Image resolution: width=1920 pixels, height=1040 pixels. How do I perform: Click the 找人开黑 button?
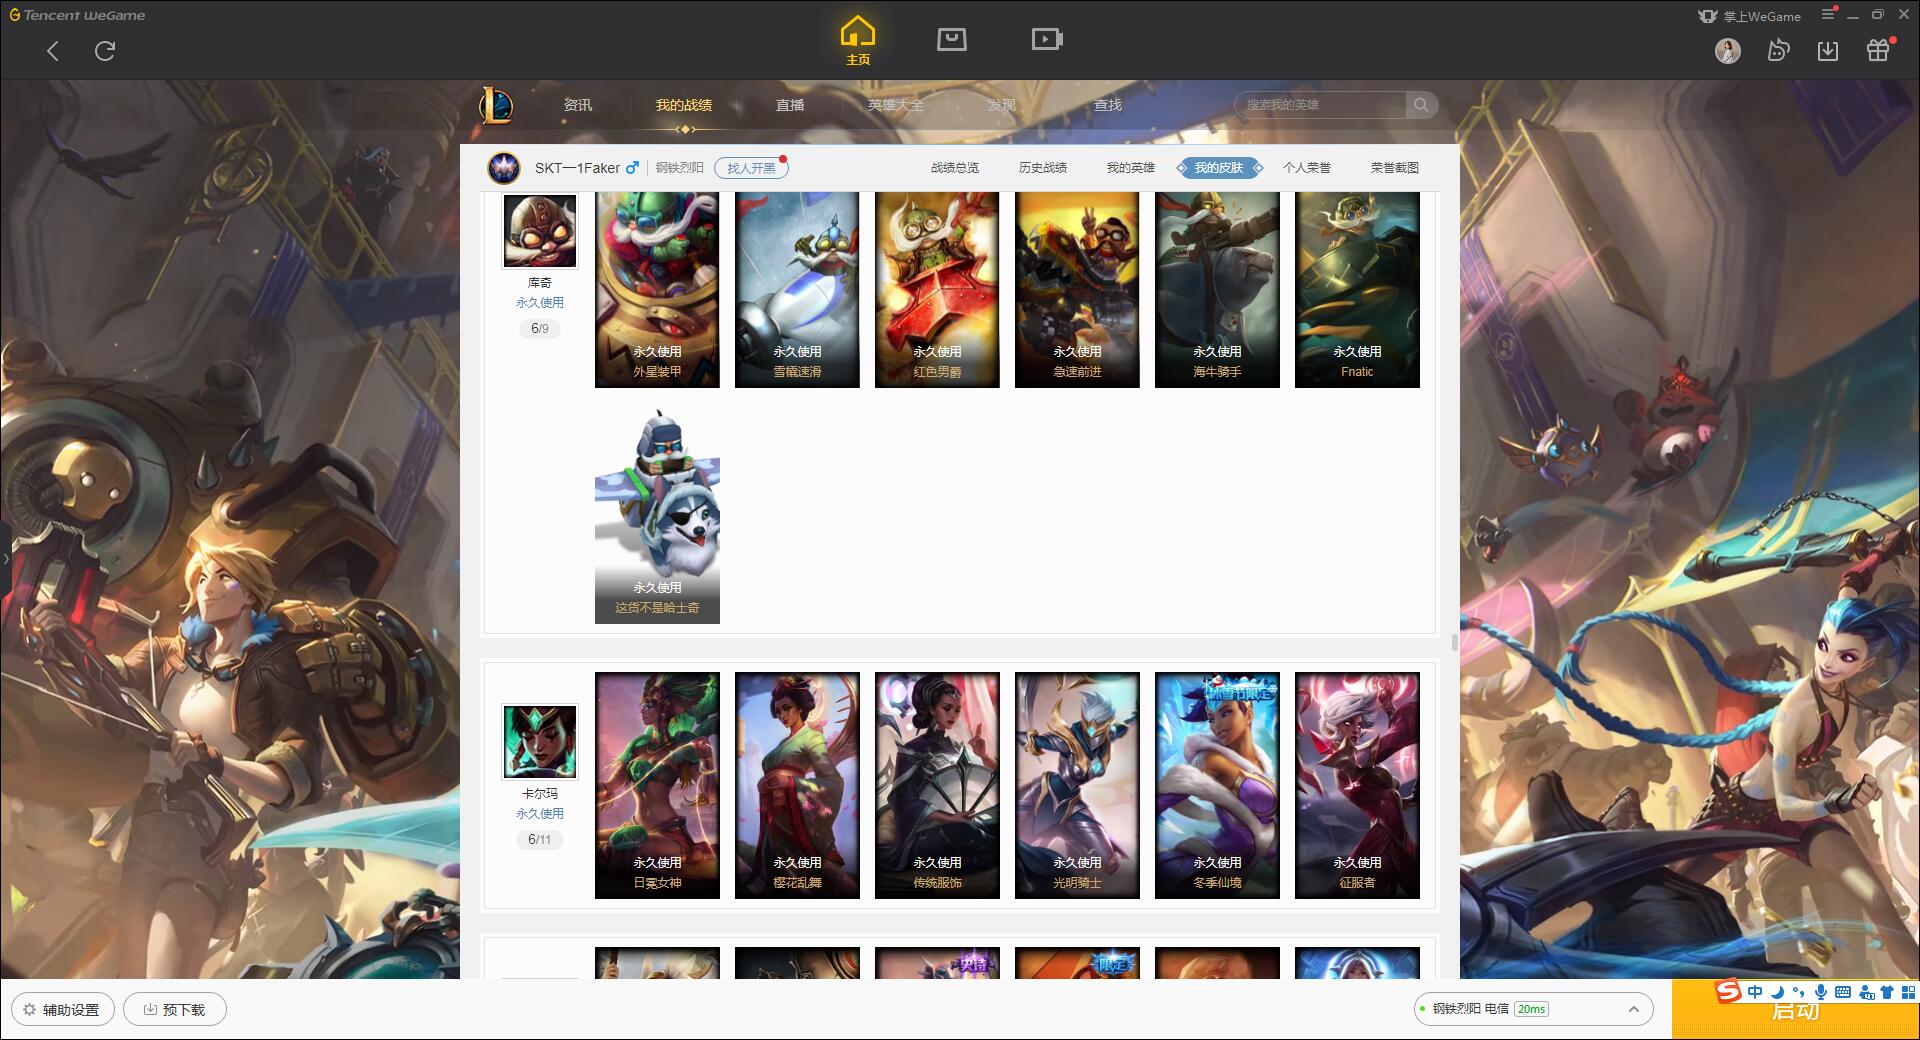pyautogui.click(x=751, y=168)
